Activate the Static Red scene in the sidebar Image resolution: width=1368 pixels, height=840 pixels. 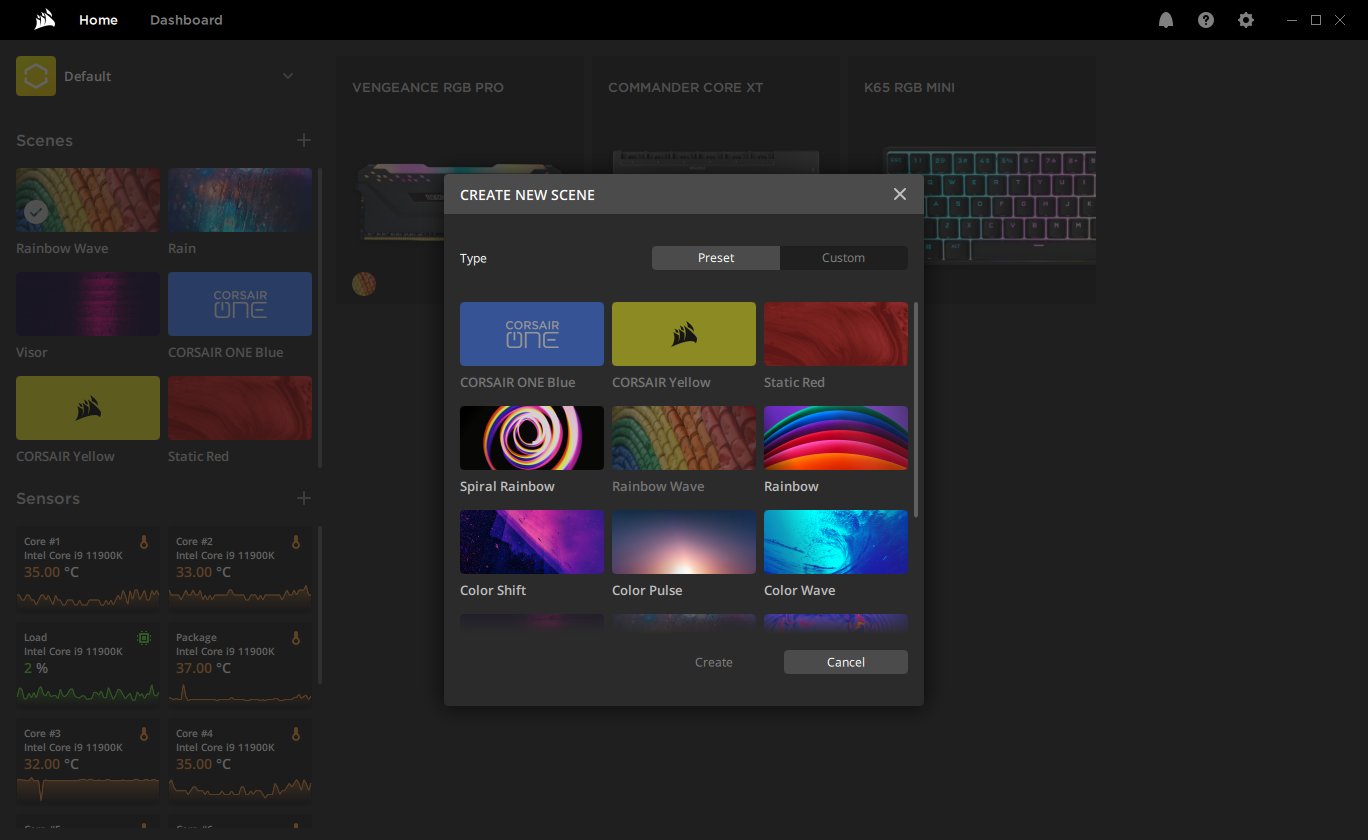pyautogui.click(x=240, y=408)
